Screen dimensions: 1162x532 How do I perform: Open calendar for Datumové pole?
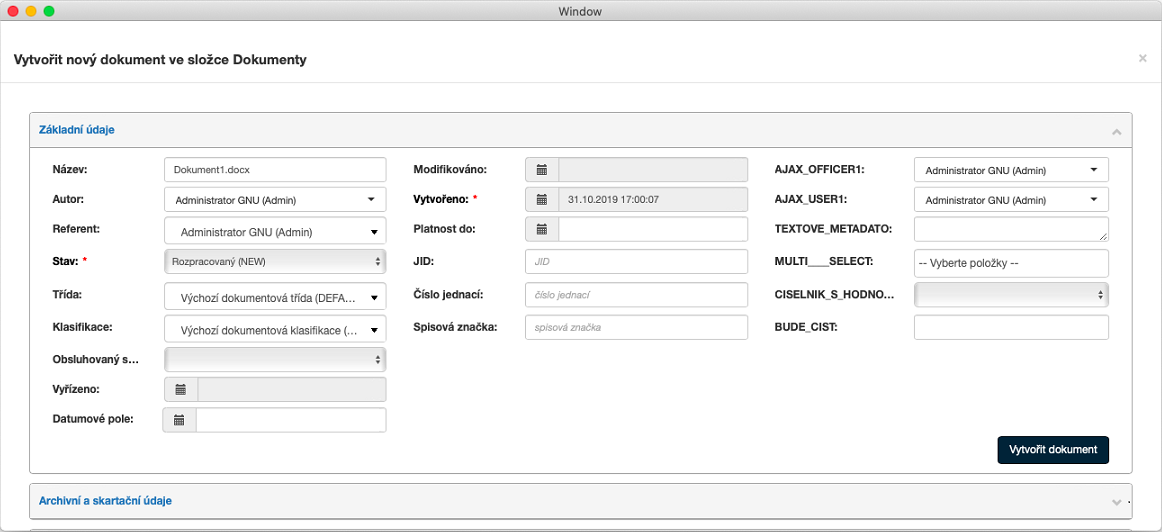pyautogui.click(x=180, y=420)
